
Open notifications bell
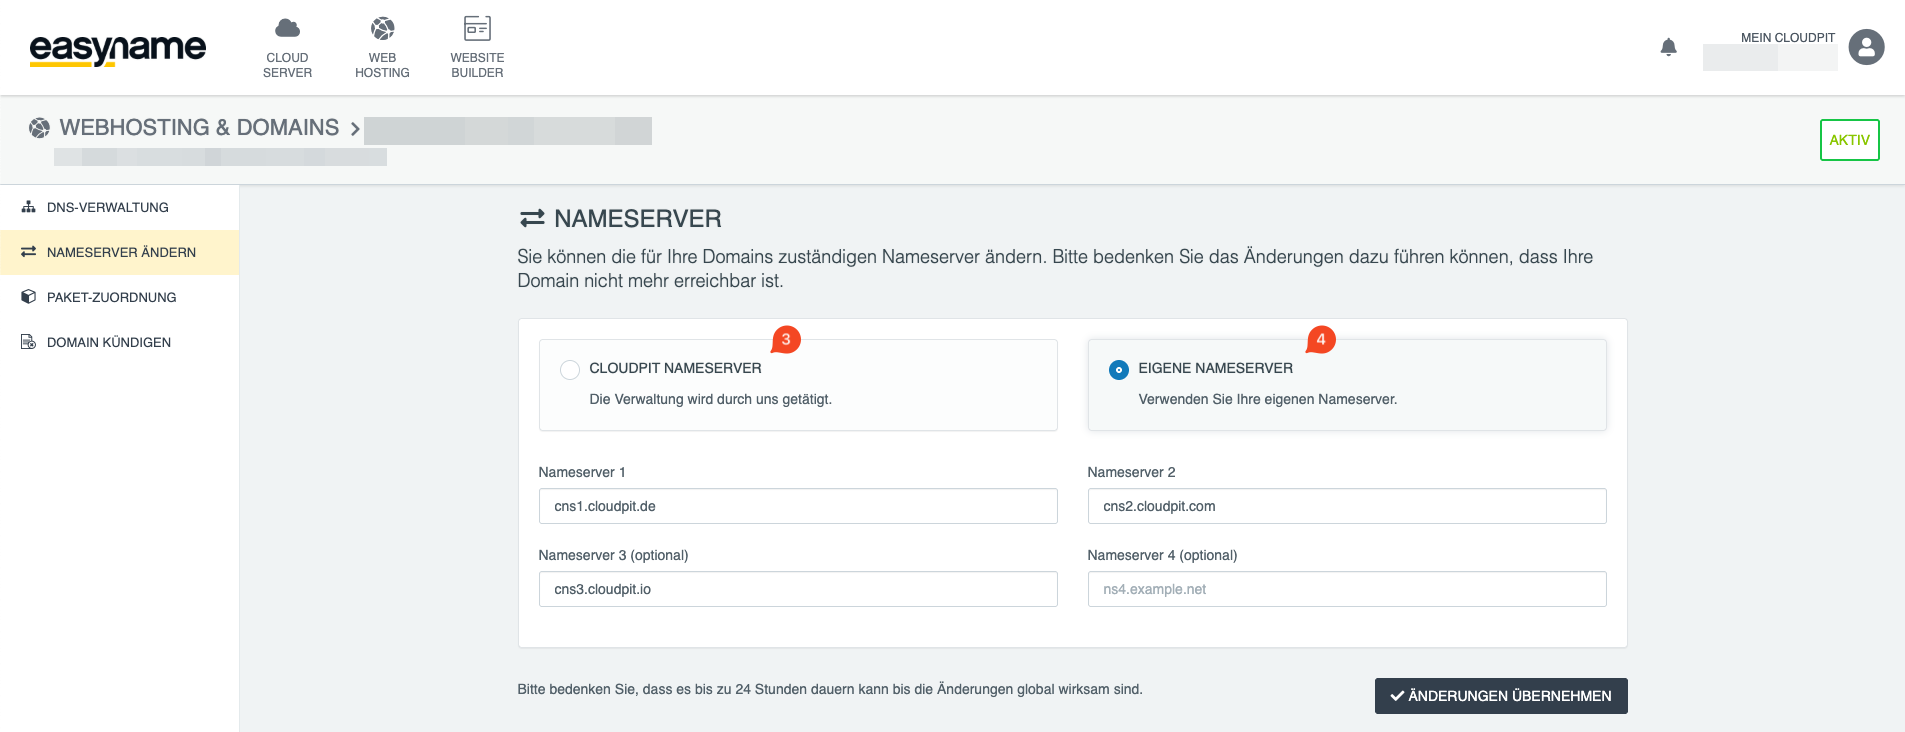click(x=1668, y=47)
